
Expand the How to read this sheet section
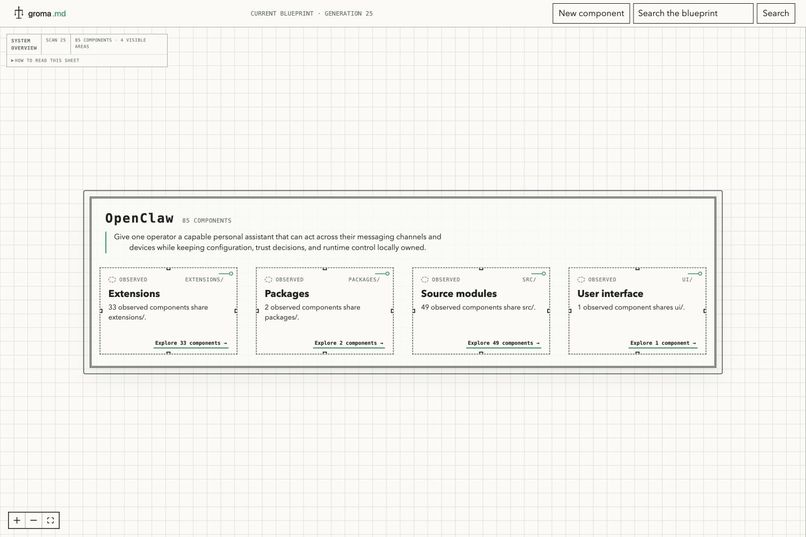coord(45,61)
